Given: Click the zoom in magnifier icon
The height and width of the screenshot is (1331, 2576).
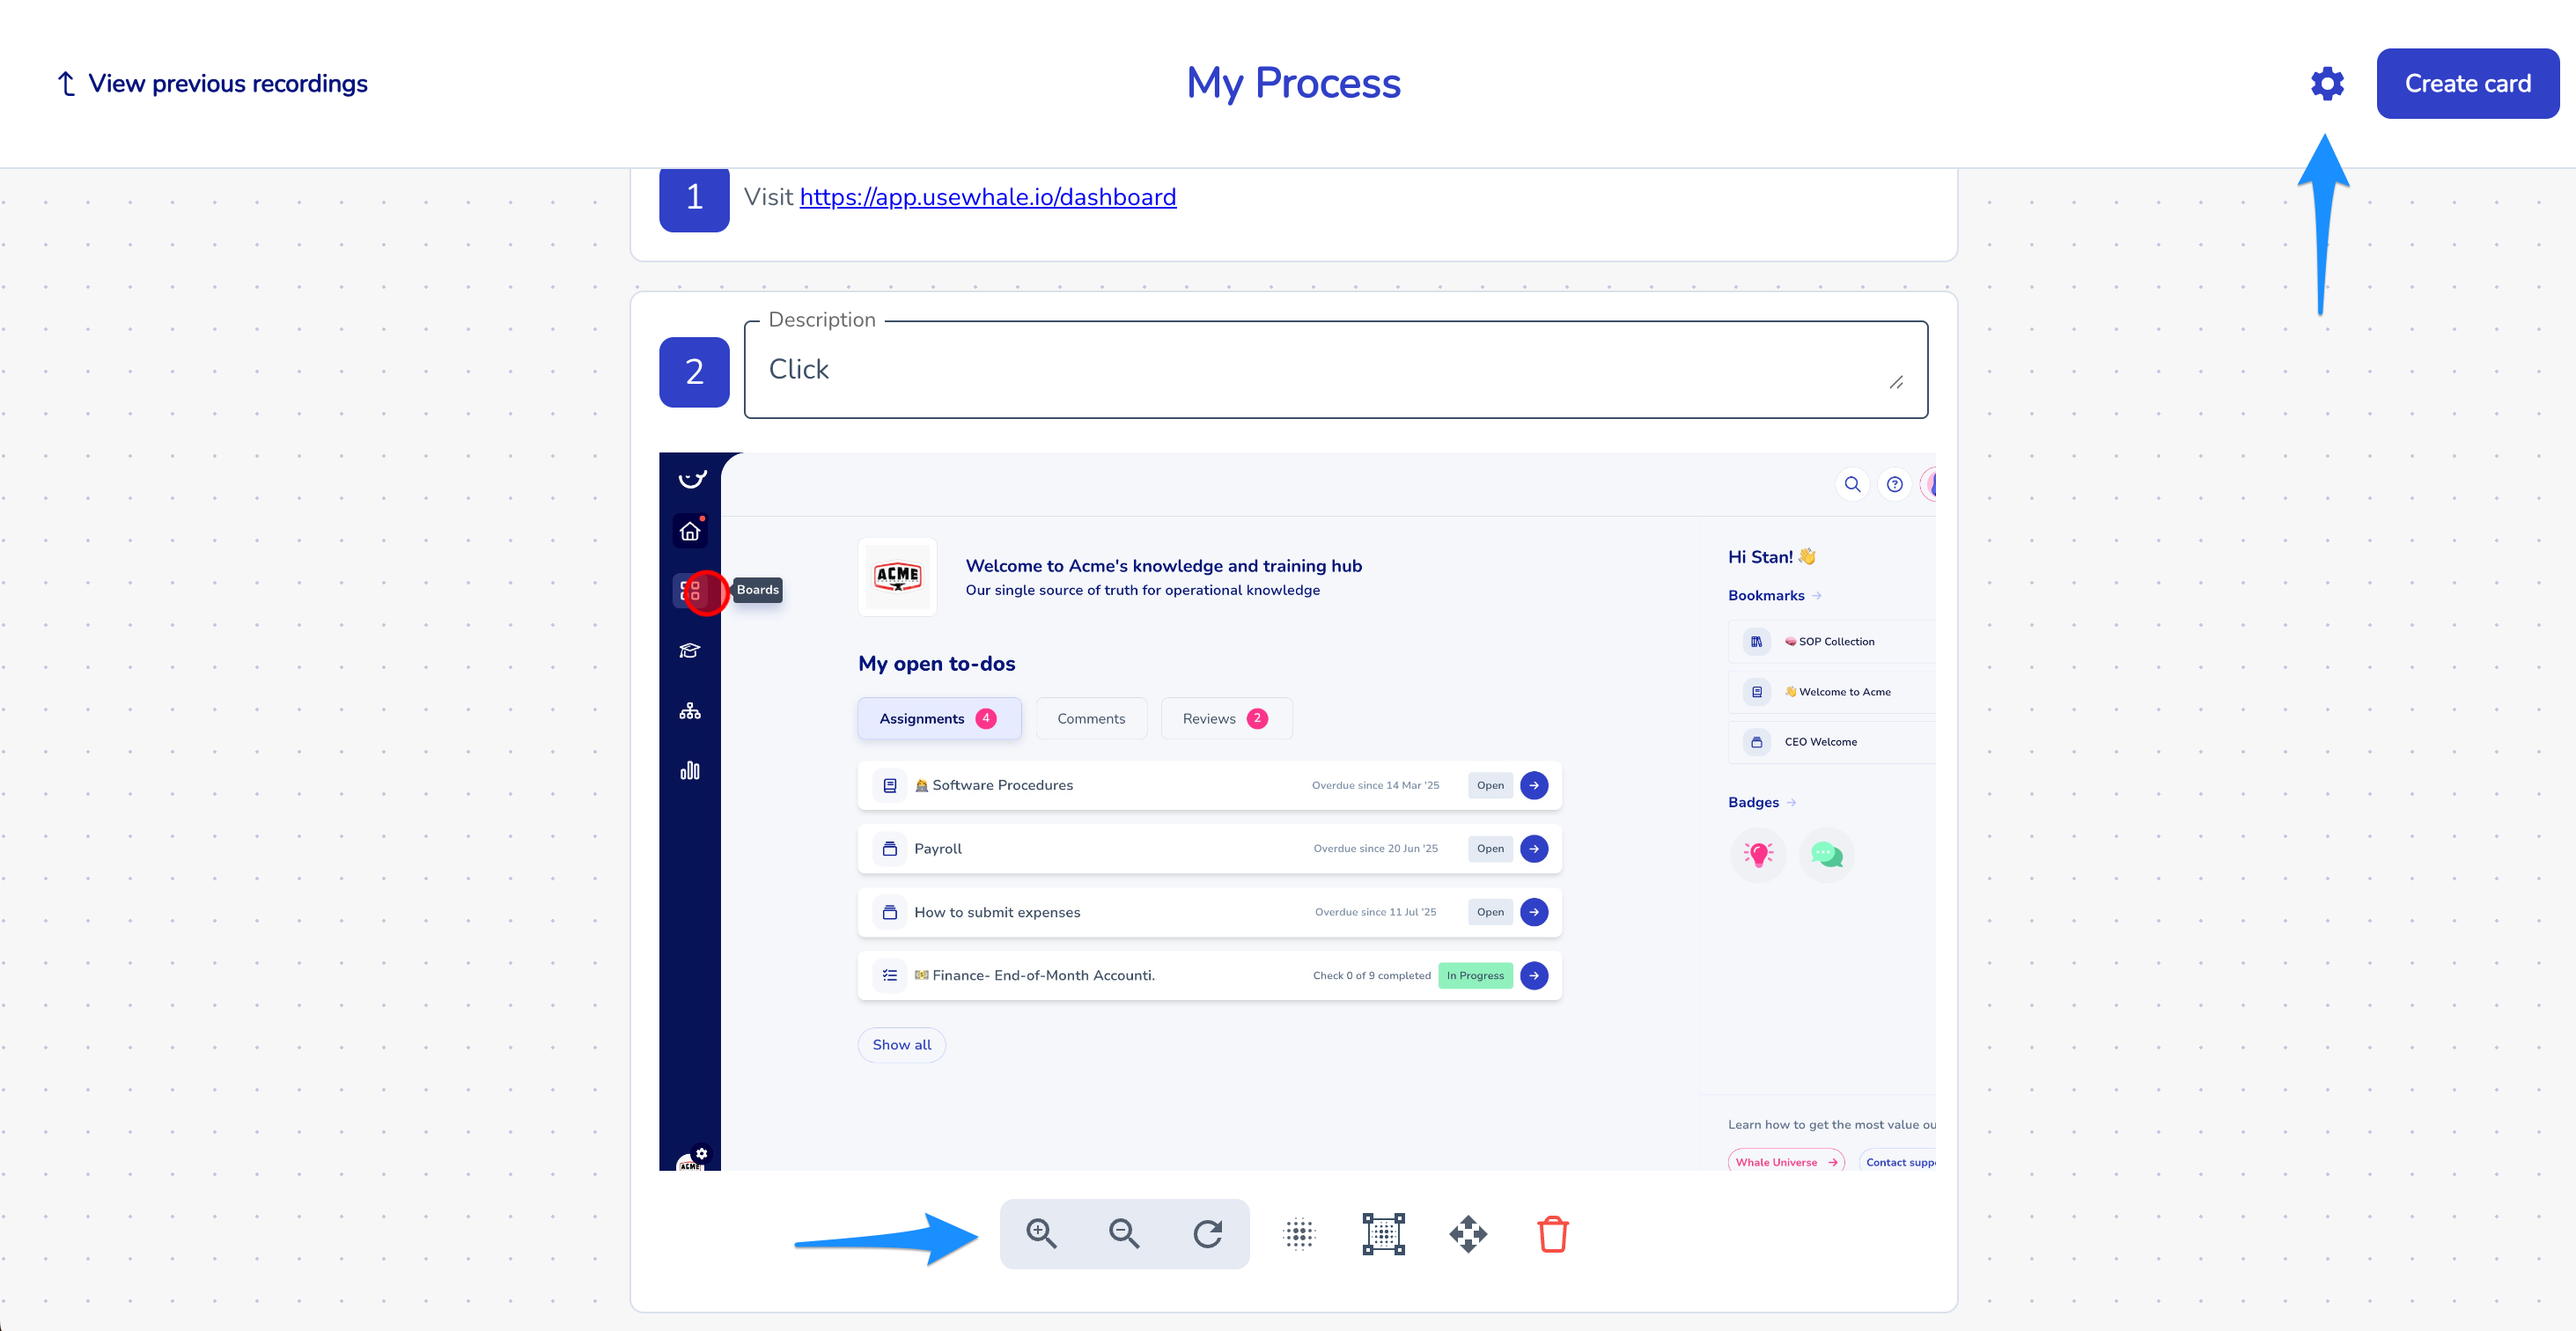Looking at the screenshot, I should point(1041,1233).
